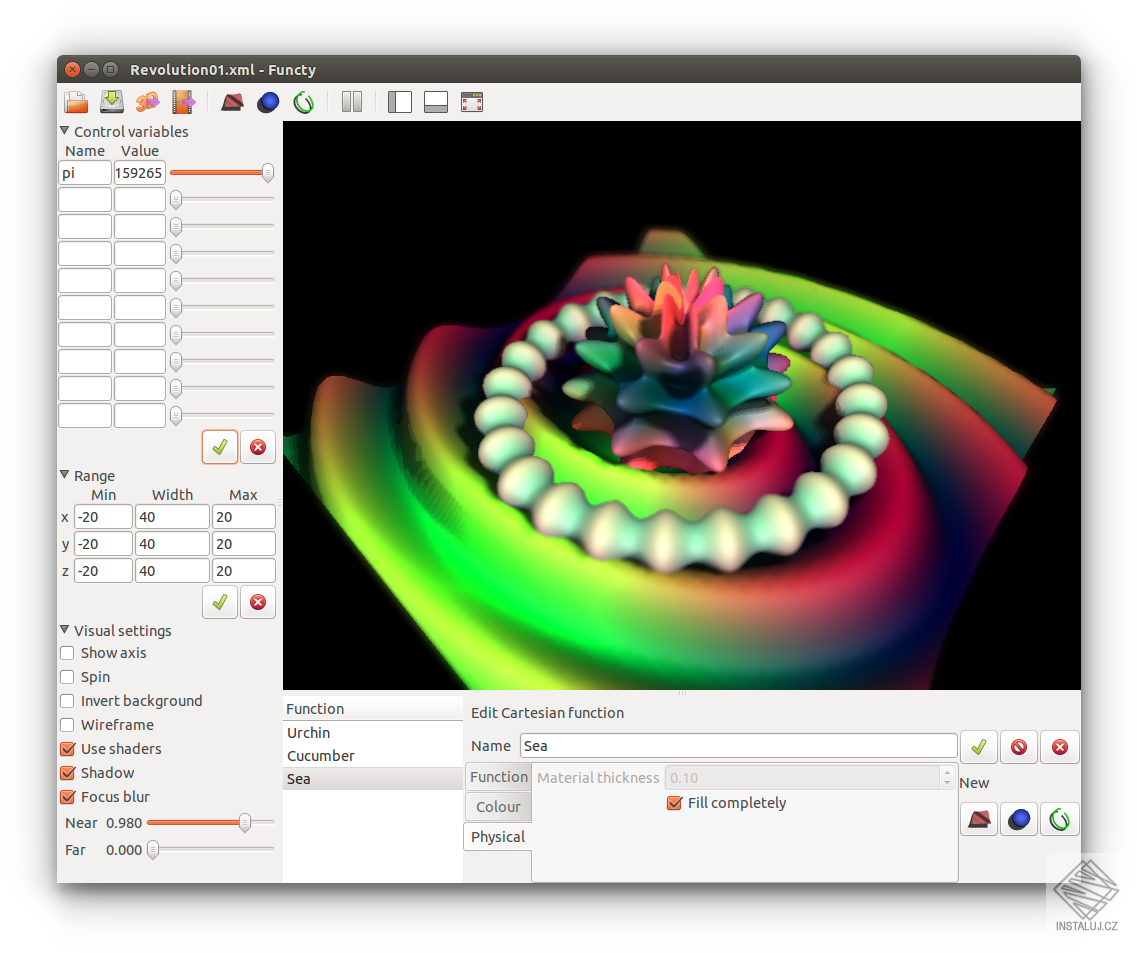Image resolution: width=1137 pixels, height=953 pixels.
Task: Click the export 3D model toolbar icon
Action: click(x=148, y=102)
